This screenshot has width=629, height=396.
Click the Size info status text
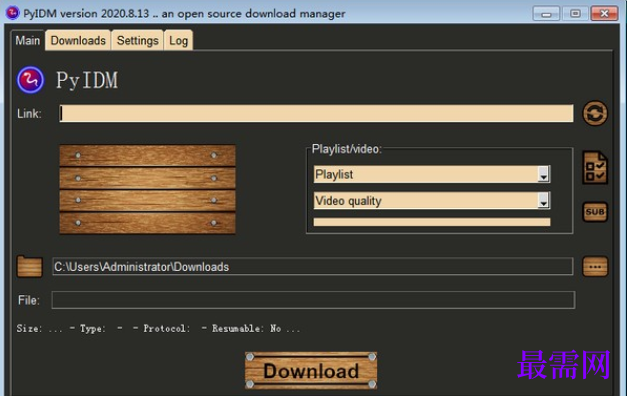39,329
